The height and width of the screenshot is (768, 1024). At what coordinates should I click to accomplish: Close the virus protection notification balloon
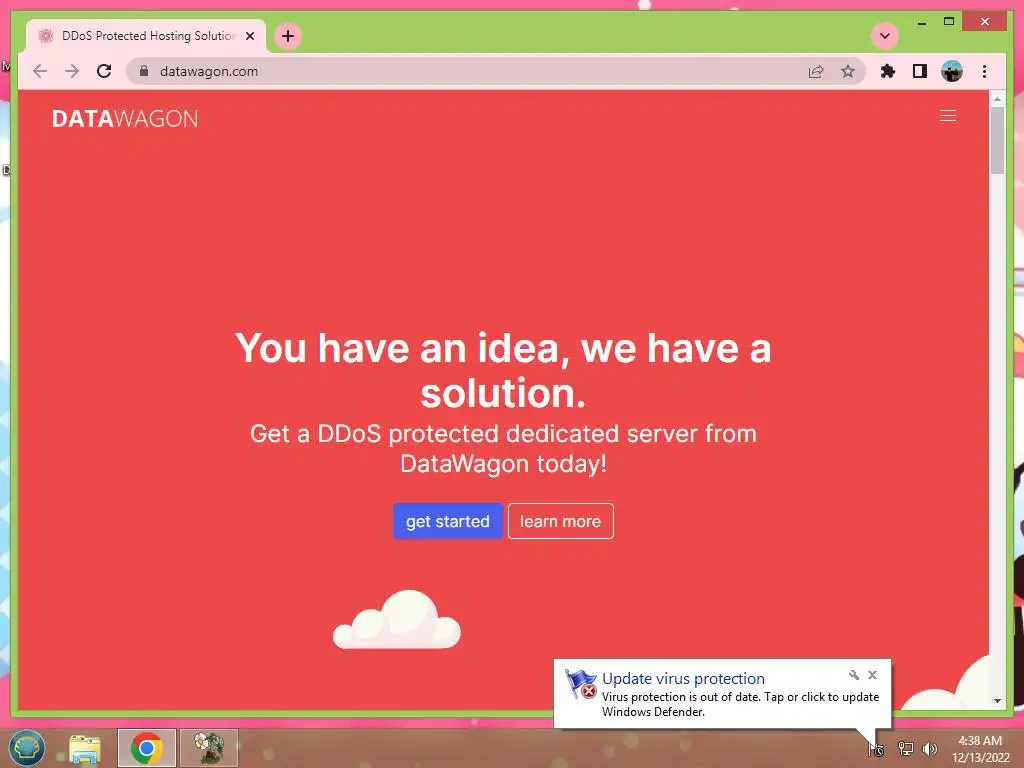tap(872, 675)
